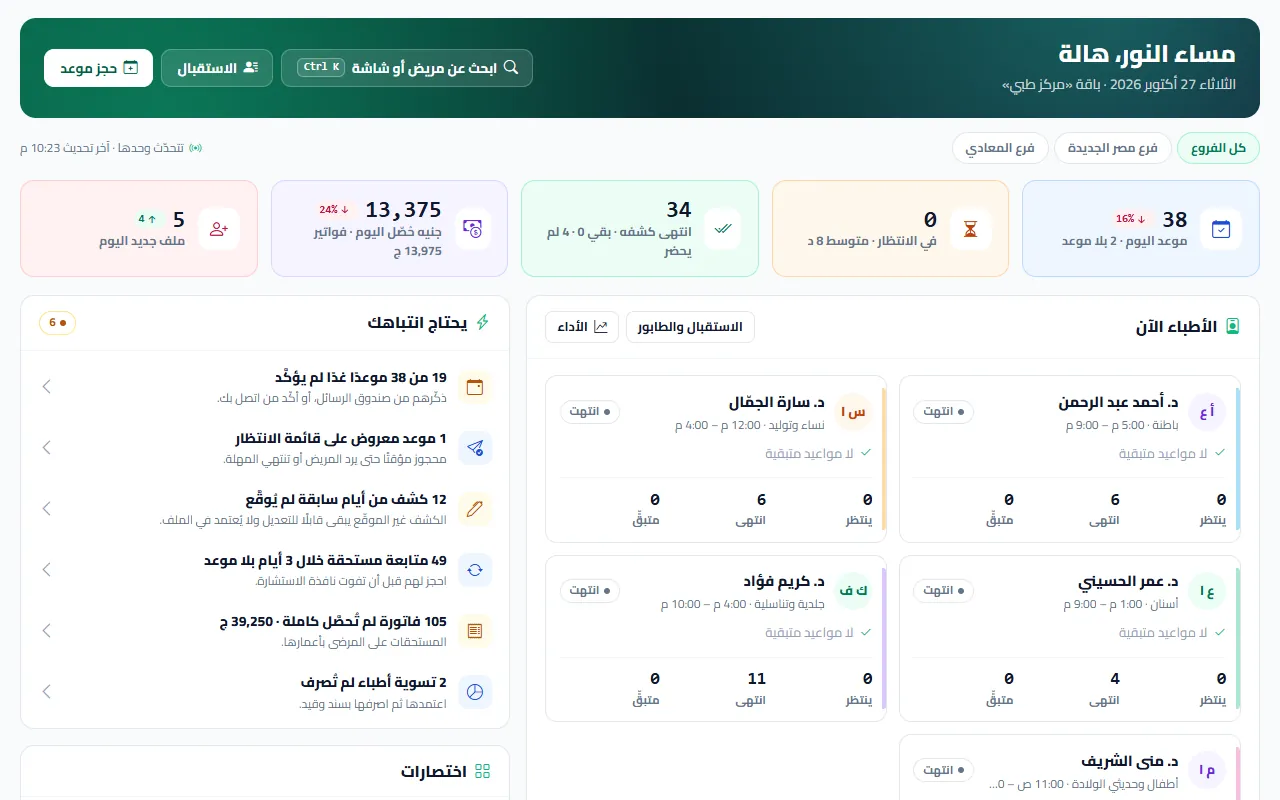Screen dimensions: 1280x800
Task: Click the "انتهت" status badge for د. منى الشريف
Action: point(943,770)
